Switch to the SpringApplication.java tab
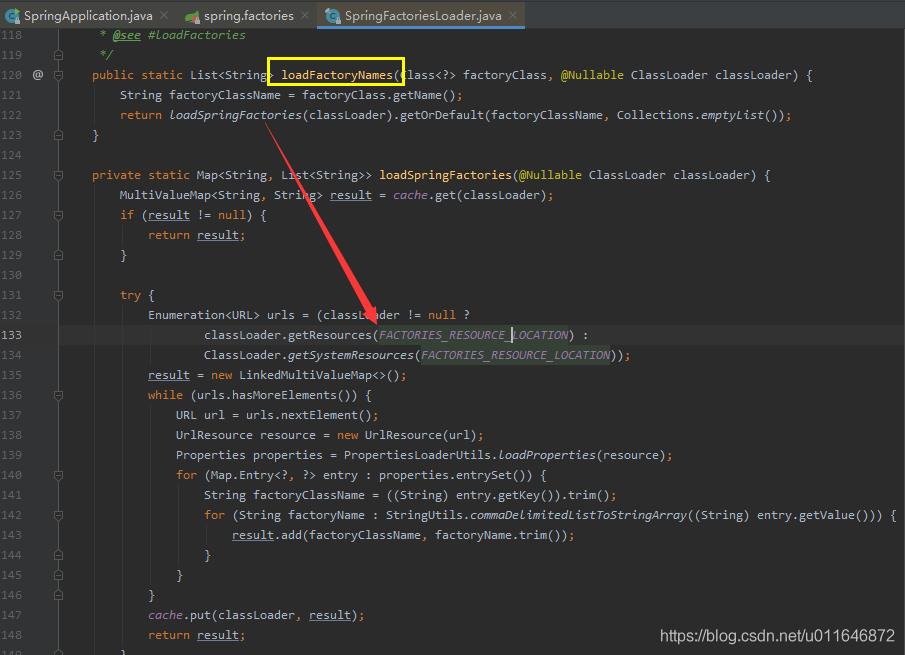Image resolution: width=905 pixels, height=655 pixels. click(x=86, y=15)
